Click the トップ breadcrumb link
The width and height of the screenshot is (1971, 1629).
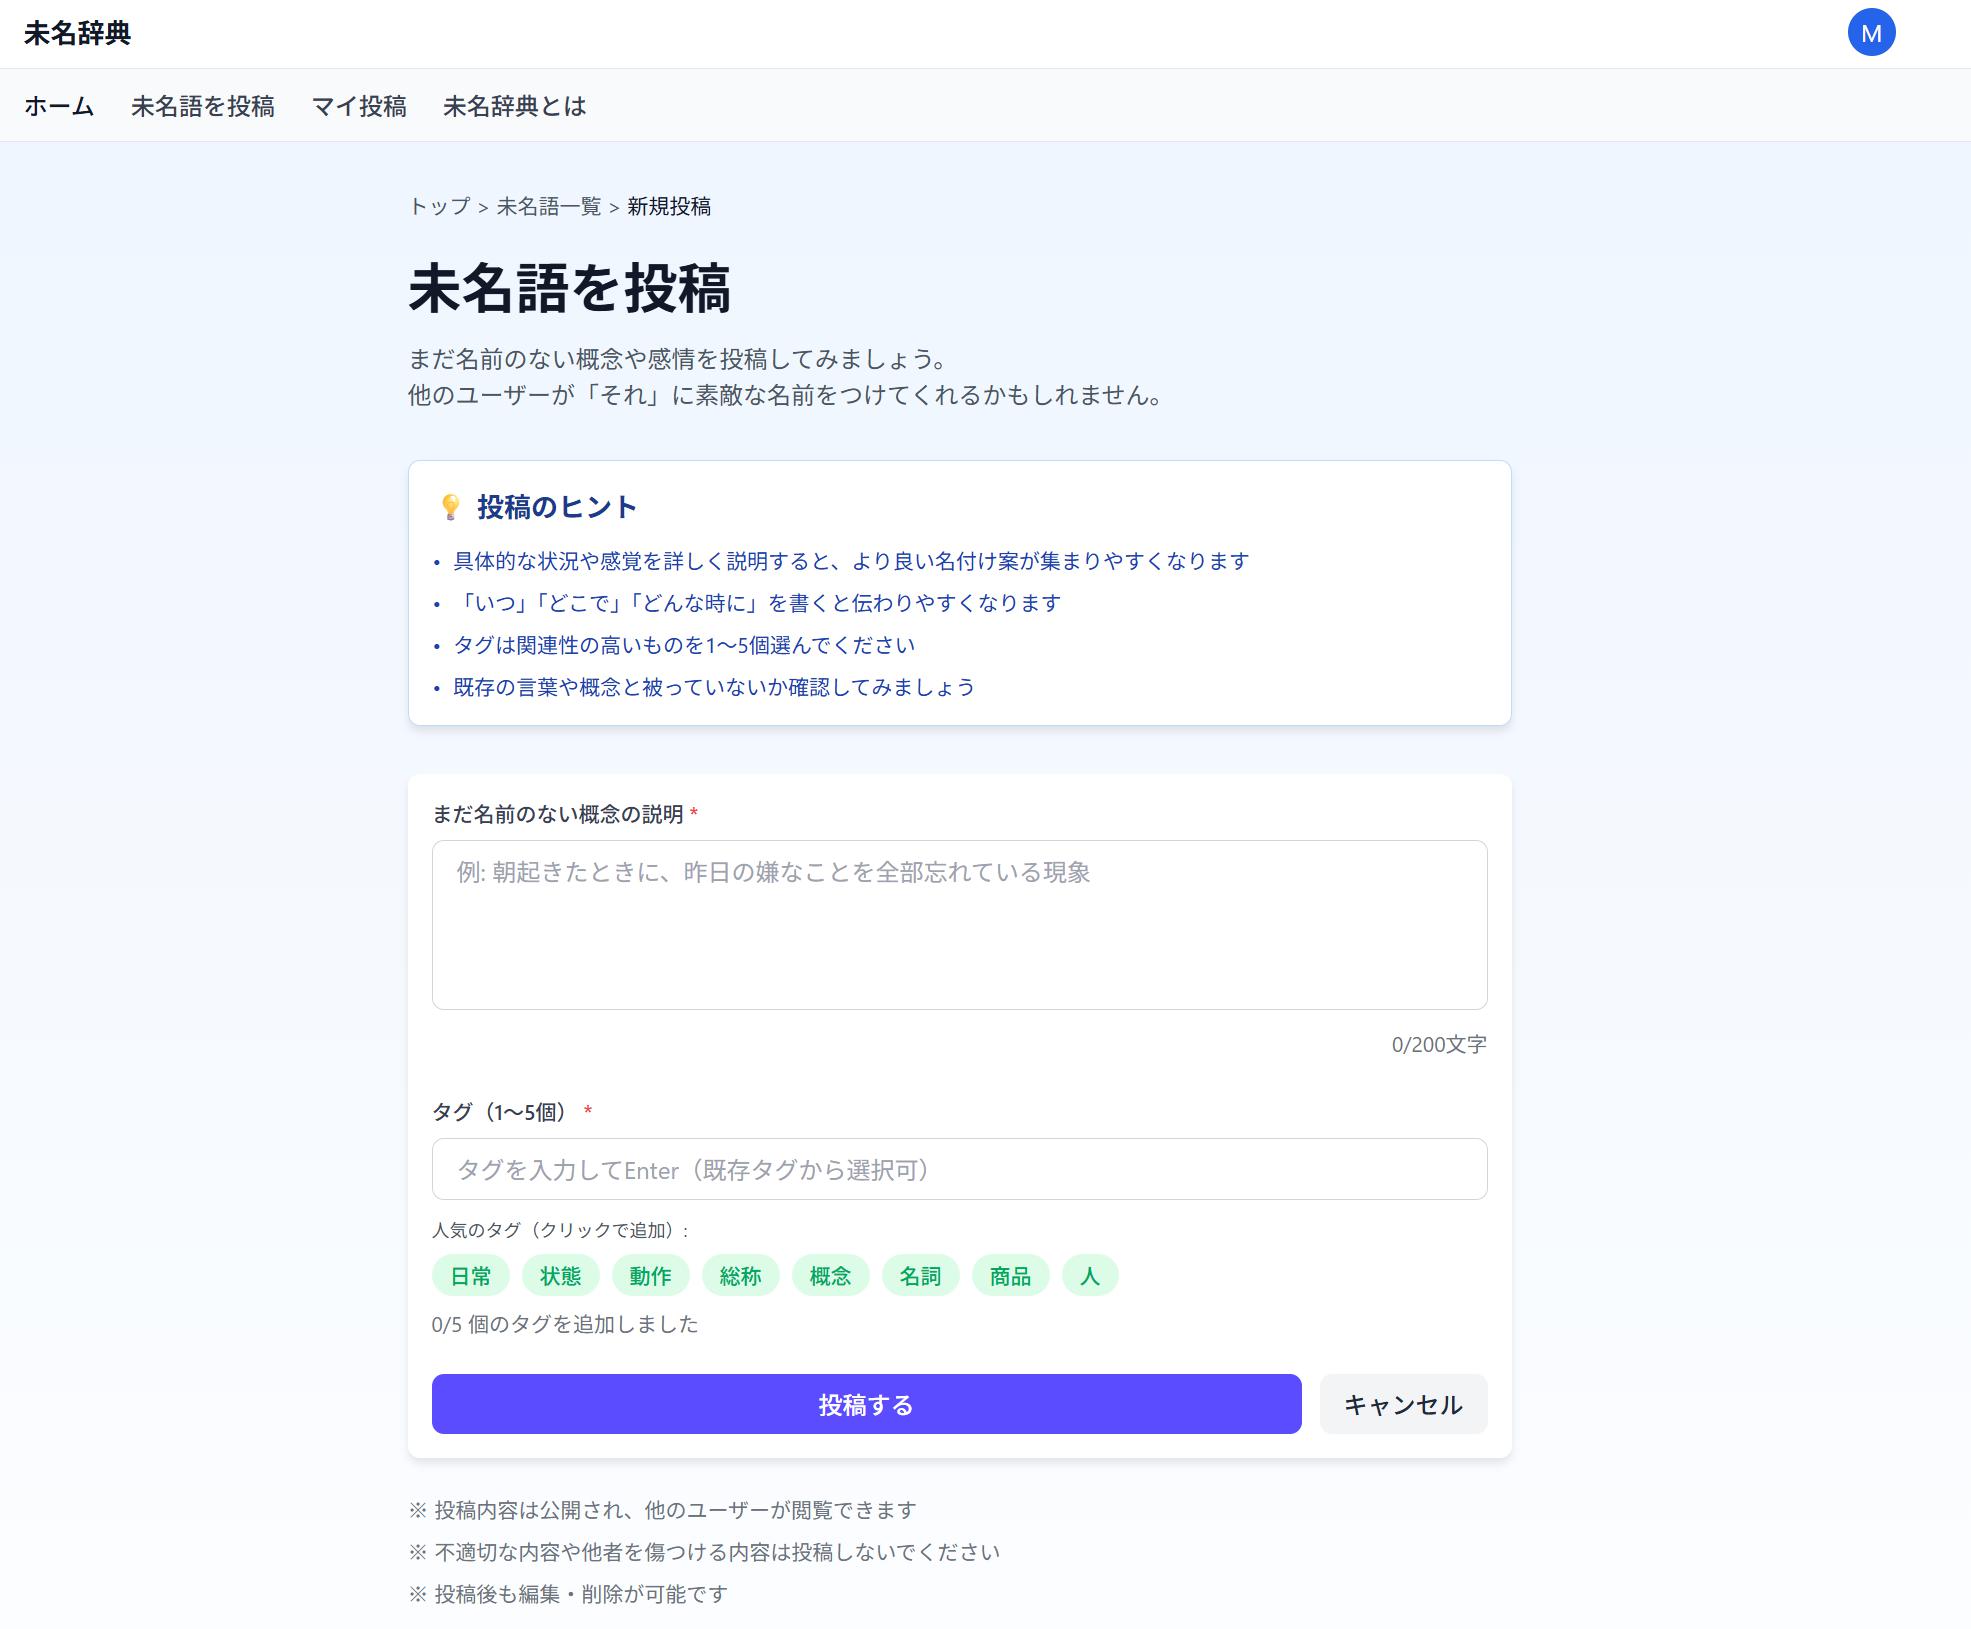(x=439, y=207)
